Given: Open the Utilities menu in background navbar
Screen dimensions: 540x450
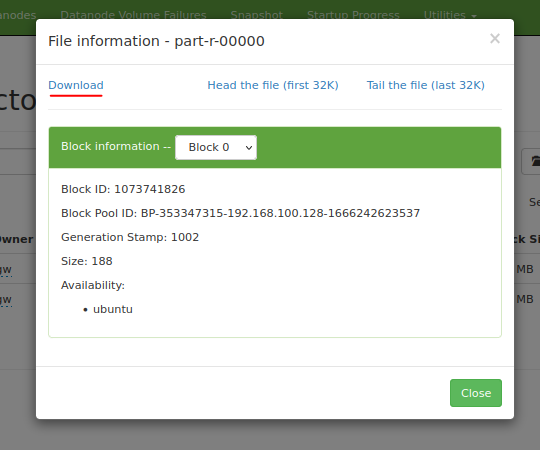Looking at the screenshot, I should click(x=450, y=15).
